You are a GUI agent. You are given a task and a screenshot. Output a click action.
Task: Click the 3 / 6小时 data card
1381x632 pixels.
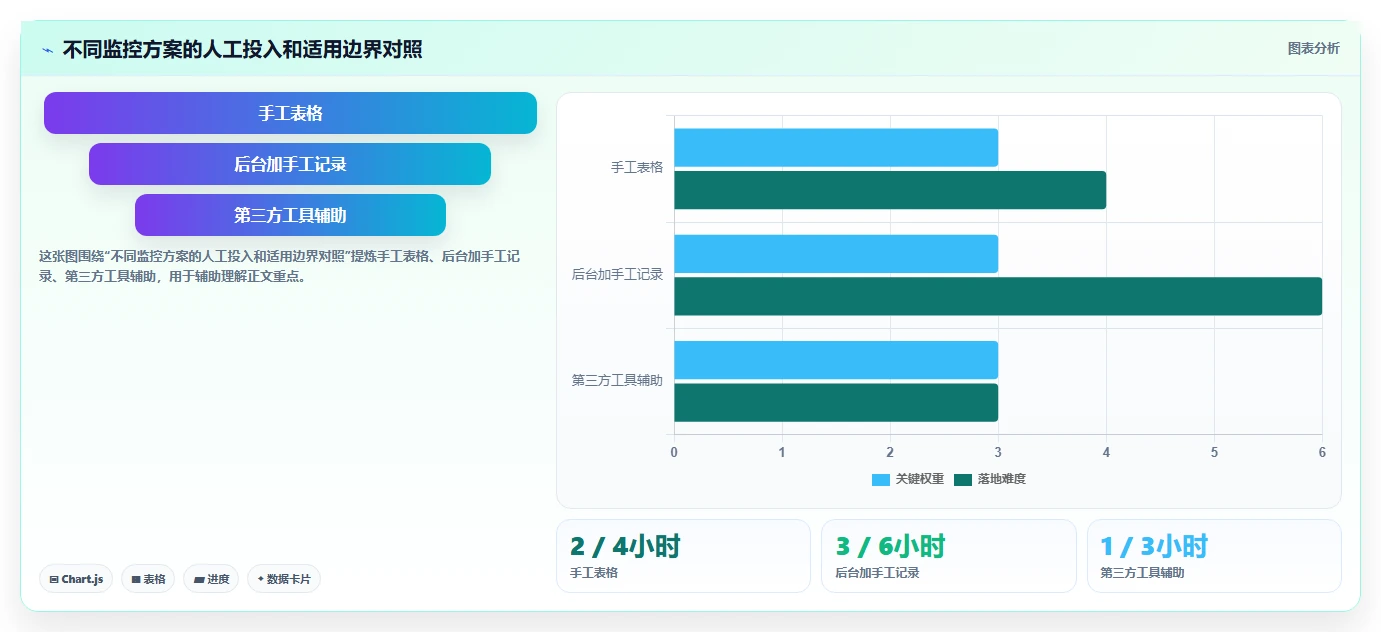tap(949, 556)
